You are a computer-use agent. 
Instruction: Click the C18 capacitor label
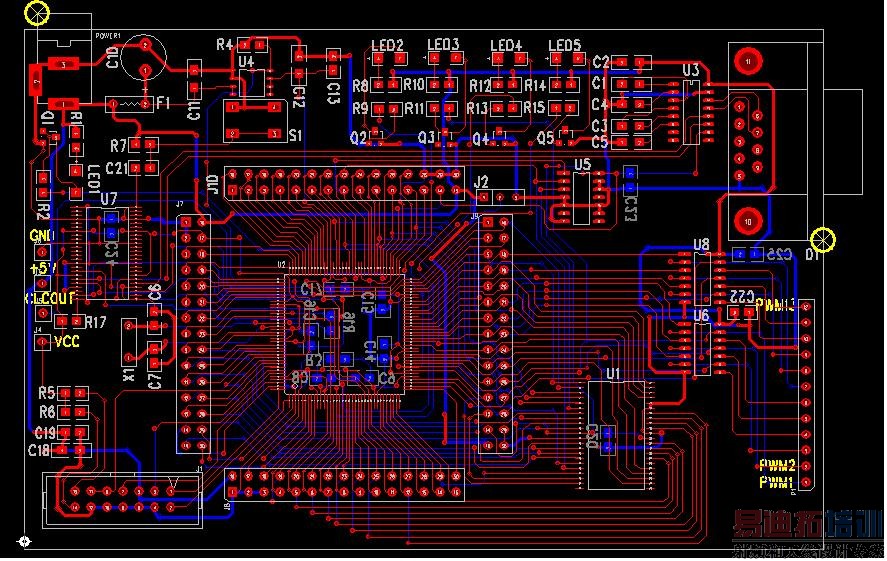39,451
